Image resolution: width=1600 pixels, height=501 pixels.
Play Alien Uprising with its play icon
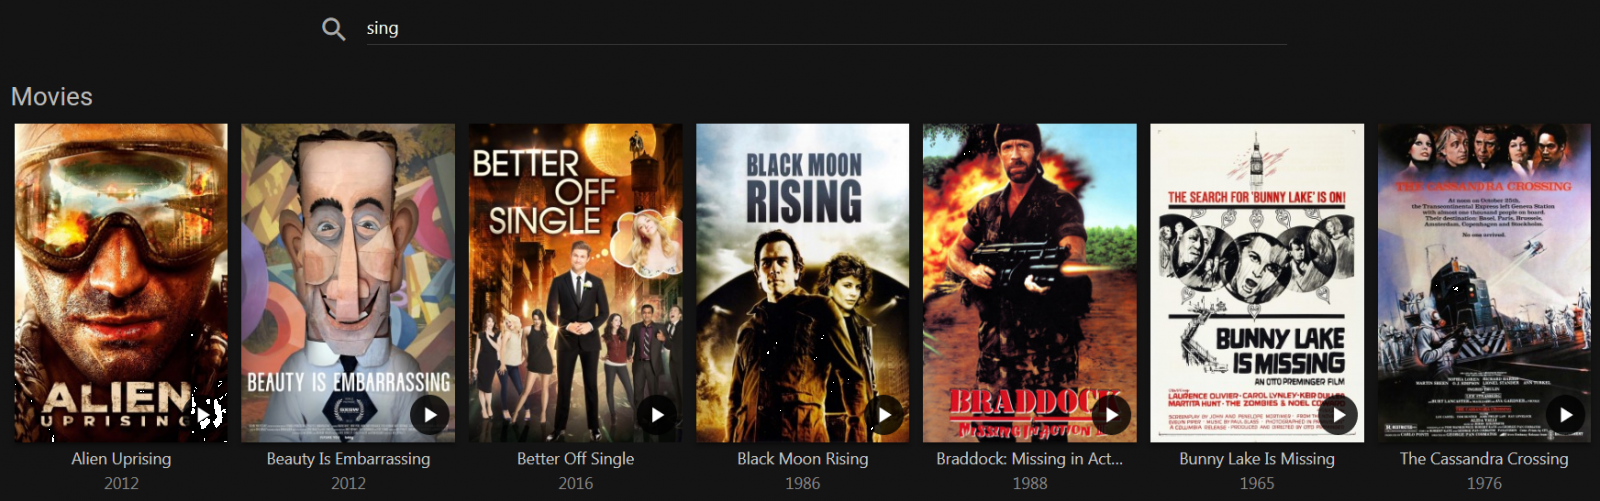(x=203, y=415)
